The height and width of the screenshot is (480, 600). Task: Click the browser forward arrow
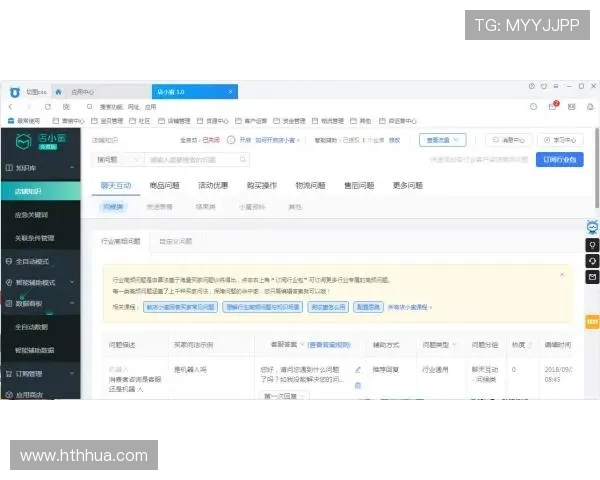point(29,107)
